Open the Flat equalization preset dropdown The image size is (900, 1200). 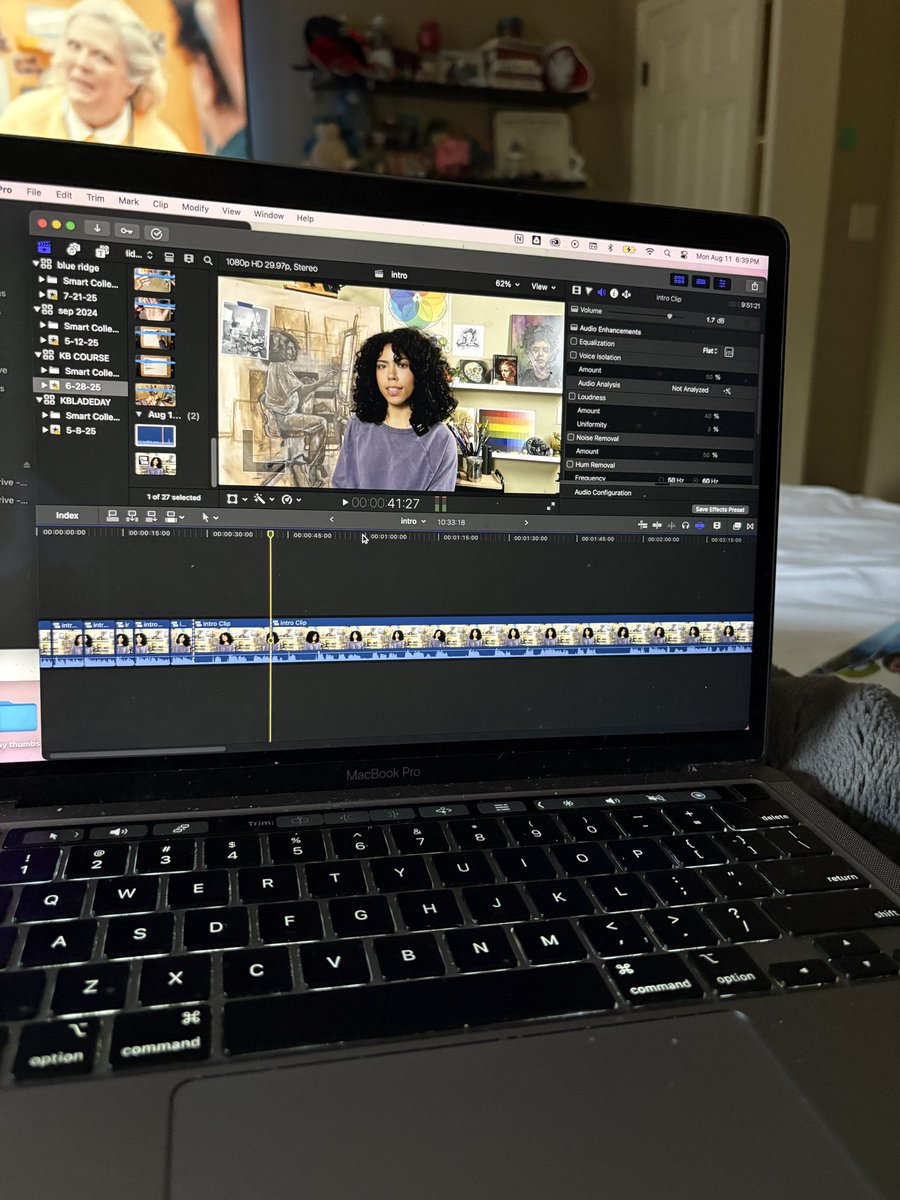[x=709, y=351]
